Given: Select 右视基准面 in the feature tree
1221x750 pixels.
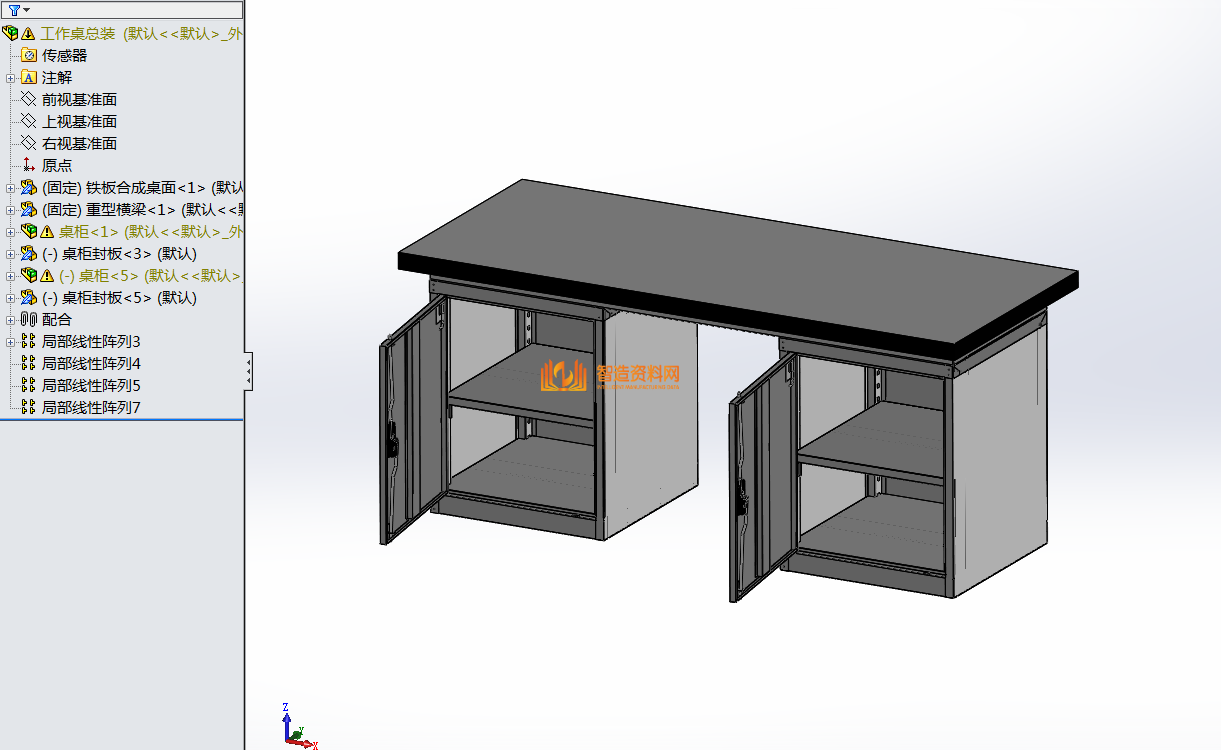Looking at the screenshot, I should (x=79, y=143).
